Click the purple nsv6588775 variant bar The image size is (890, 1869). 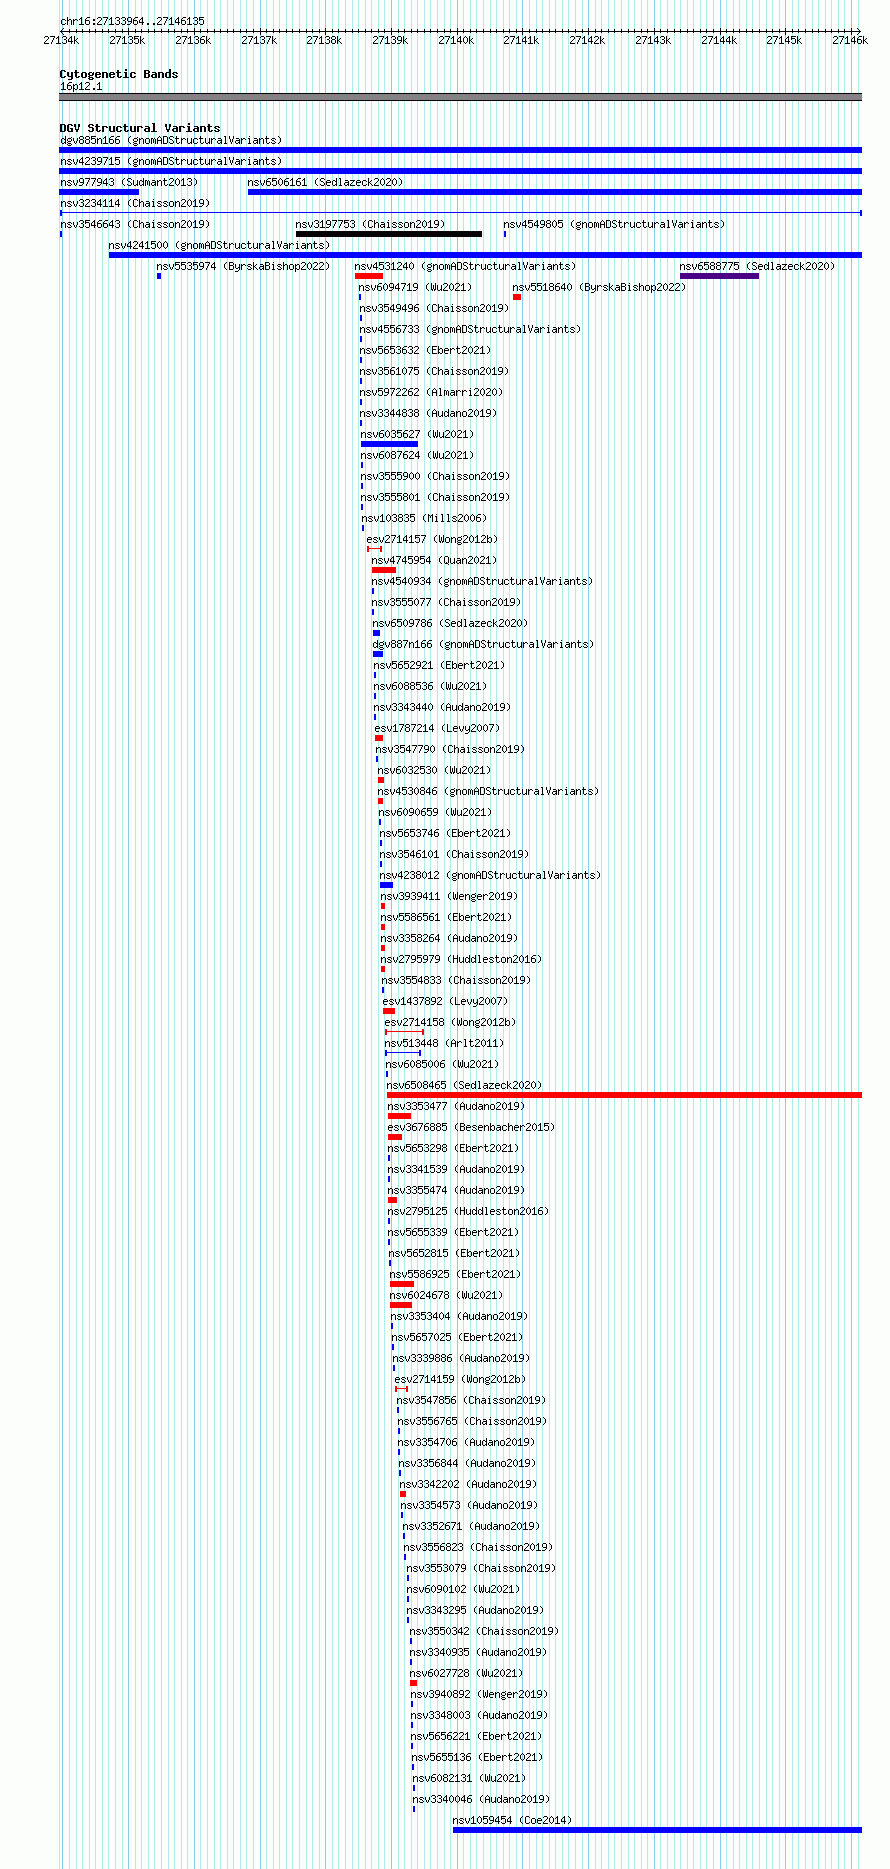(719, 276)
